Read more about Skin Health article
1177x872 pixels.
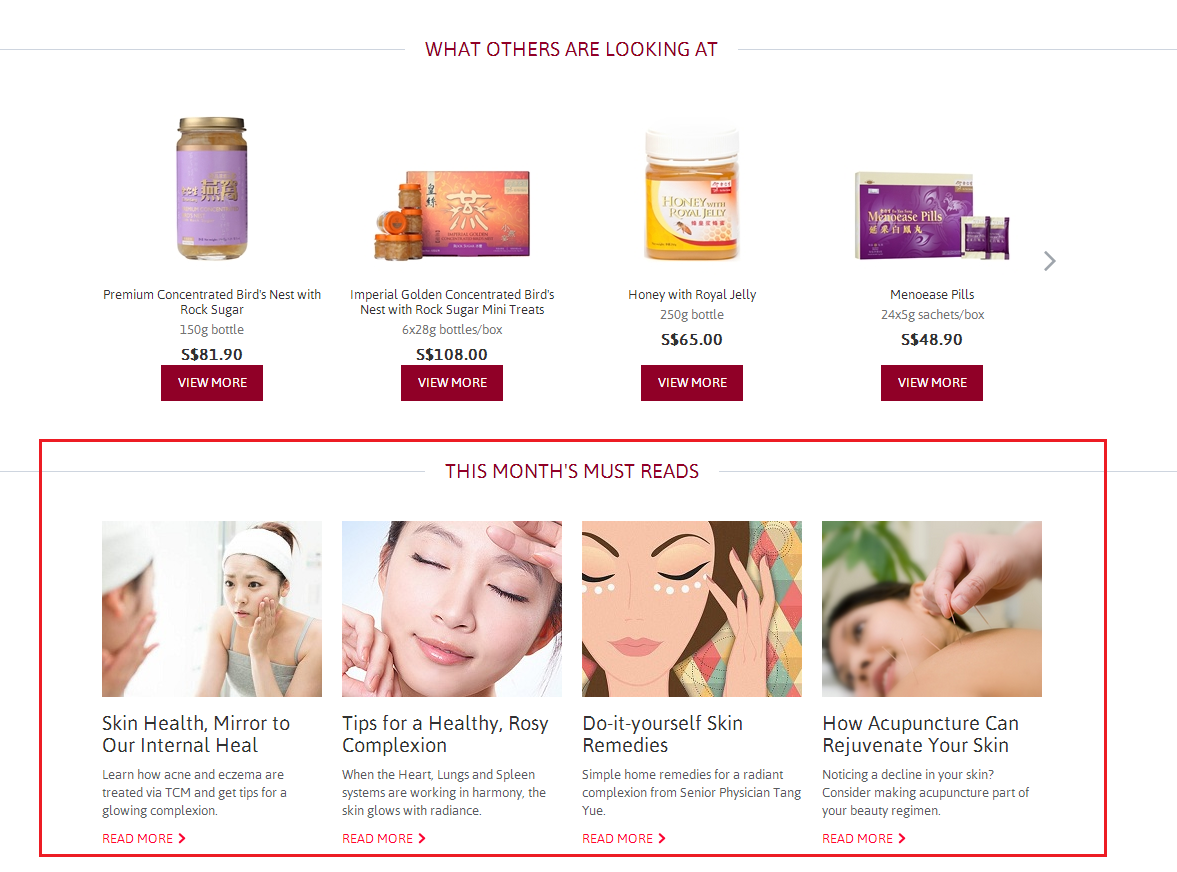143,838
